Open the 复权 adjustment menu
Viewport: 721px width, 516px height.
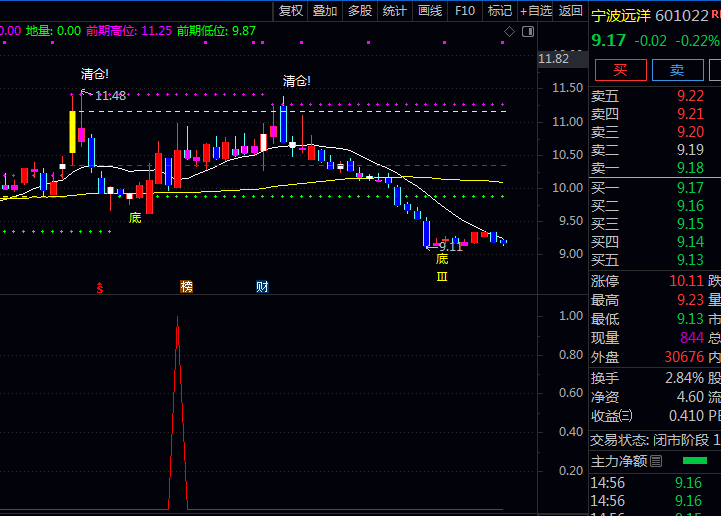(291, 11)
